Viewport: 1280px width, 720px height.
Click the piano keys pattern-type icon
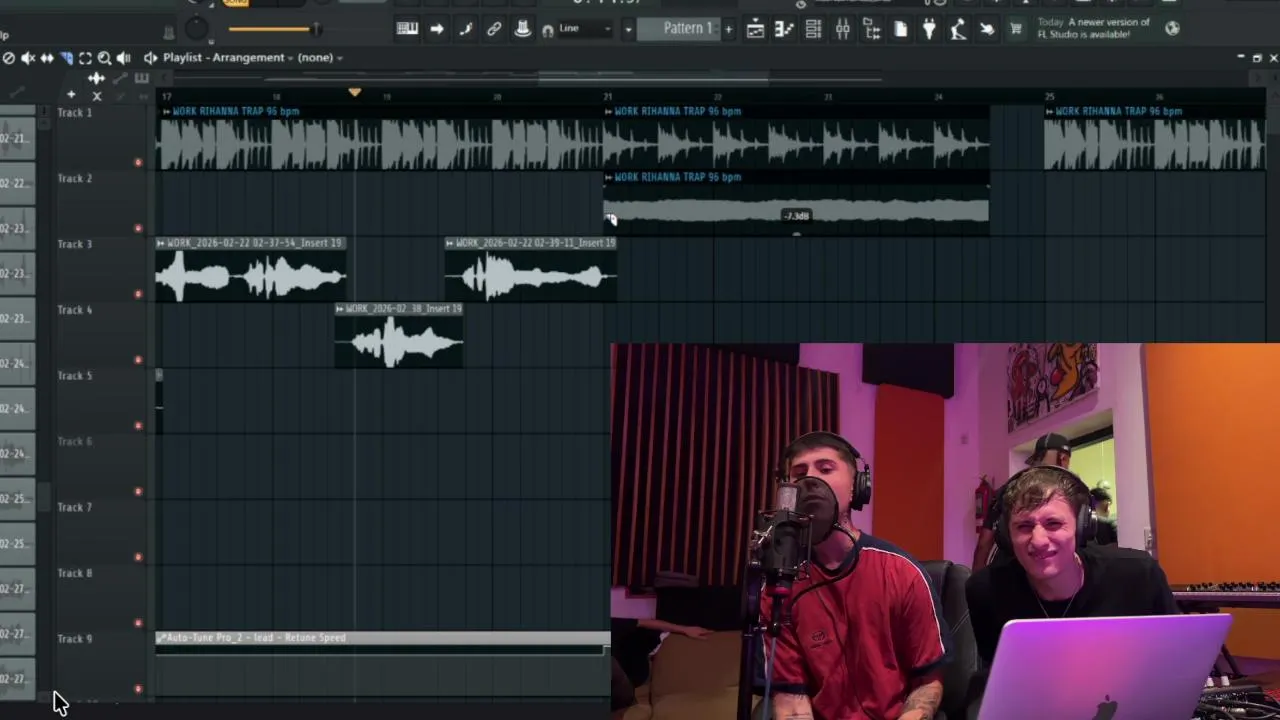(141, 78)
